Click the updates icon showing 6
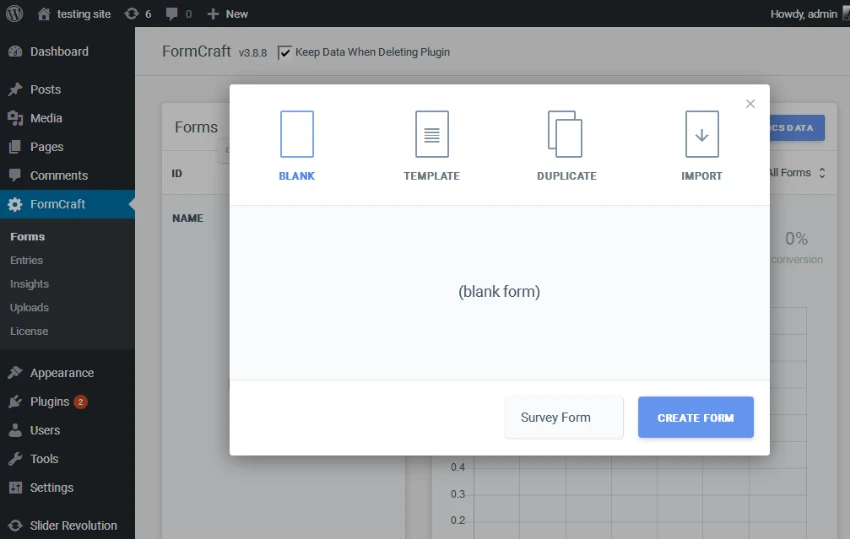Screen dimensions: 850x539 coord(132,14)
